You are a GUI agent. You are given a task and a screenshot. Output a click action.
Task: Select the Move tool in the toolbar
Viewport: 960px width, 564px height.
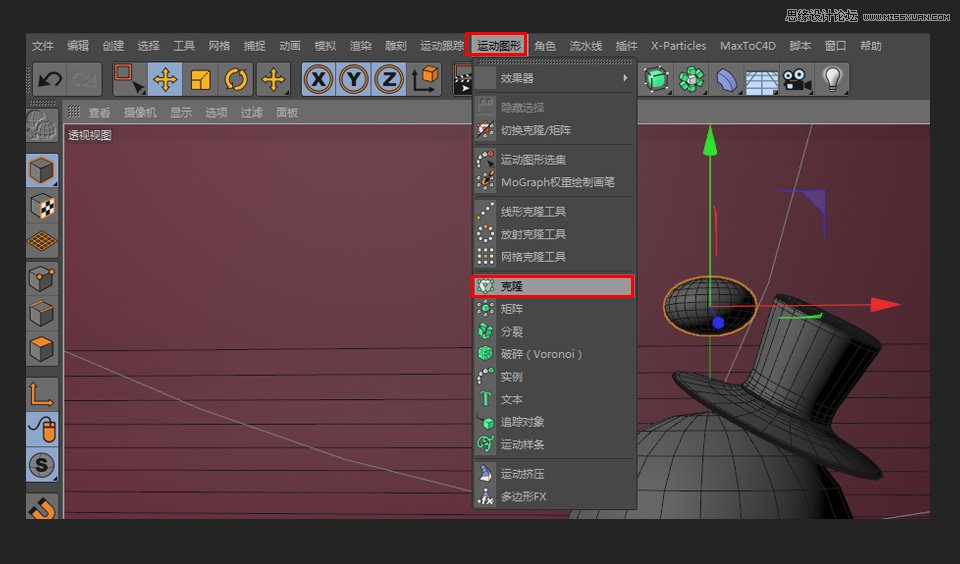tap(165, 79)
